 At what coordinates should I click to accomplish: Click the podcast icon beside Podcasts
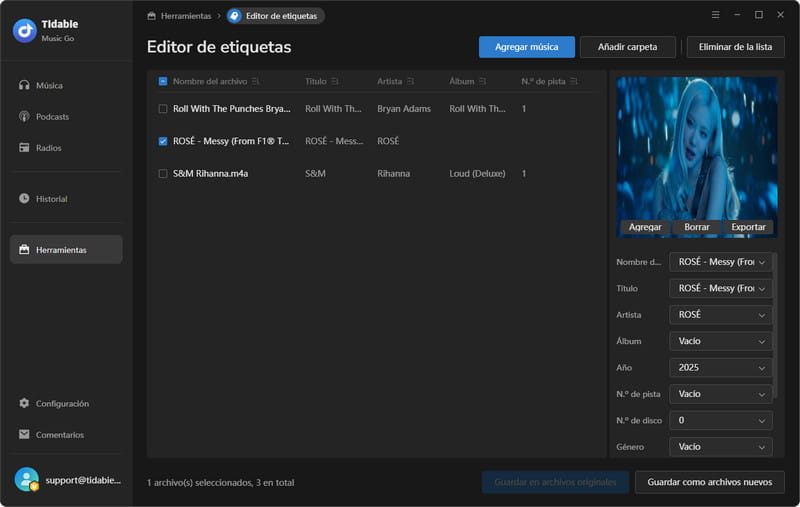pyautogui.click(x=24, y=116)
